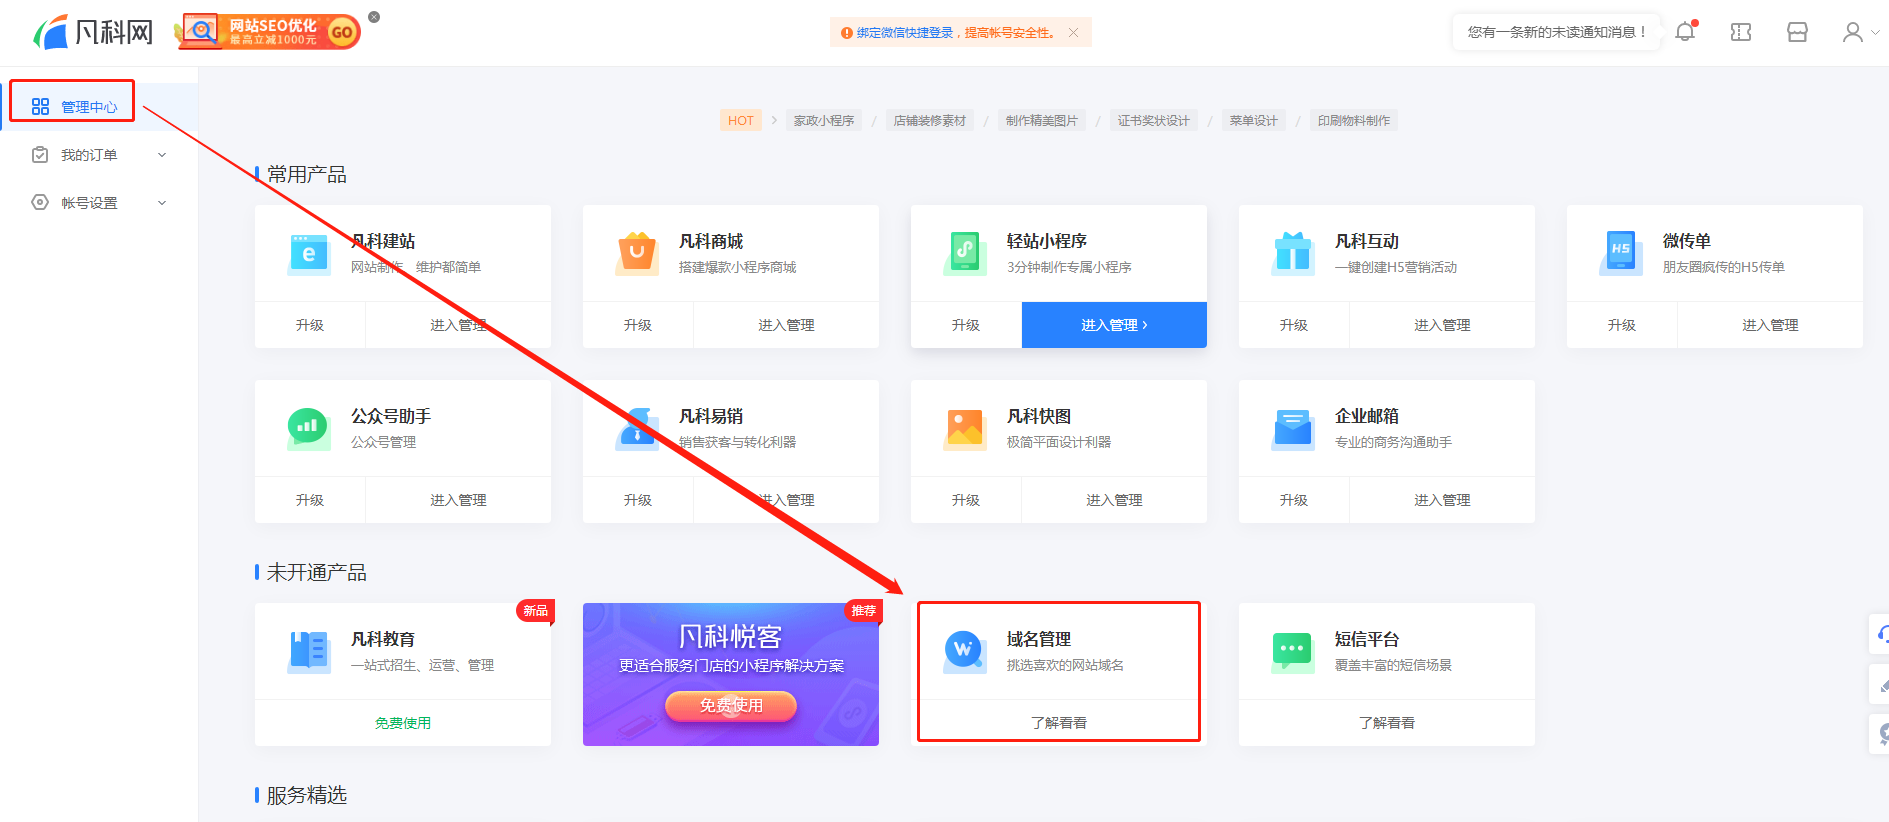Click 了解看看 under 域名管理

pos(1059,723)
